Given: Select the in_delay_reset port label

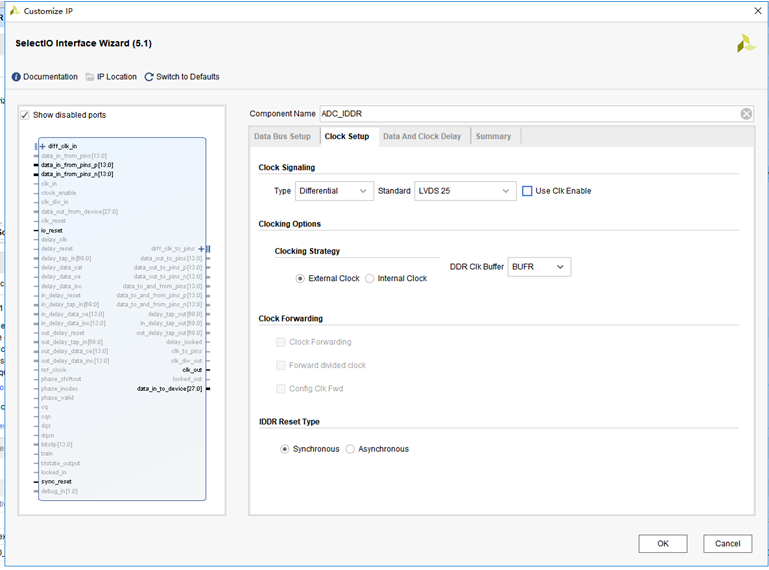Looking at the screenshot, I should click(60, 295).
